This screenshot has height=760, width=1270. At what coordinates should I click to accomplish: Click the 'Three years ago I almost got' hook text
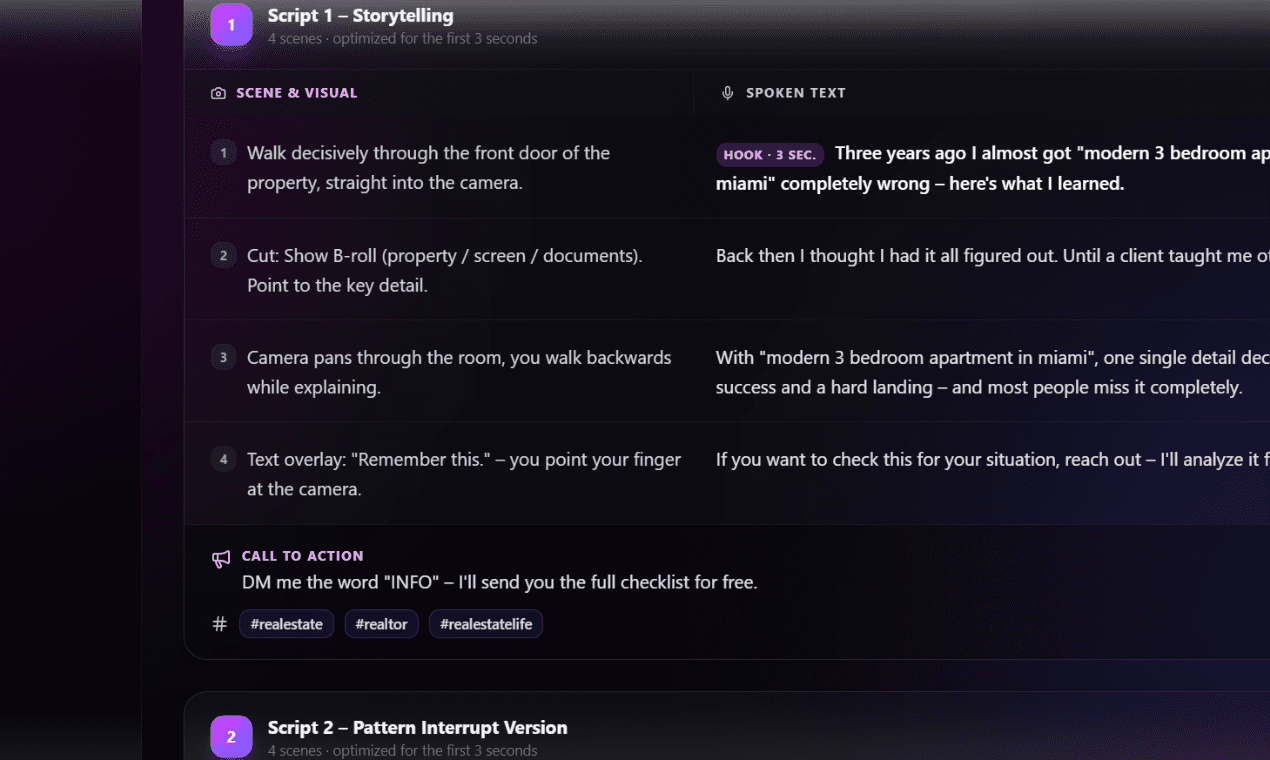(x=993, y=169)
